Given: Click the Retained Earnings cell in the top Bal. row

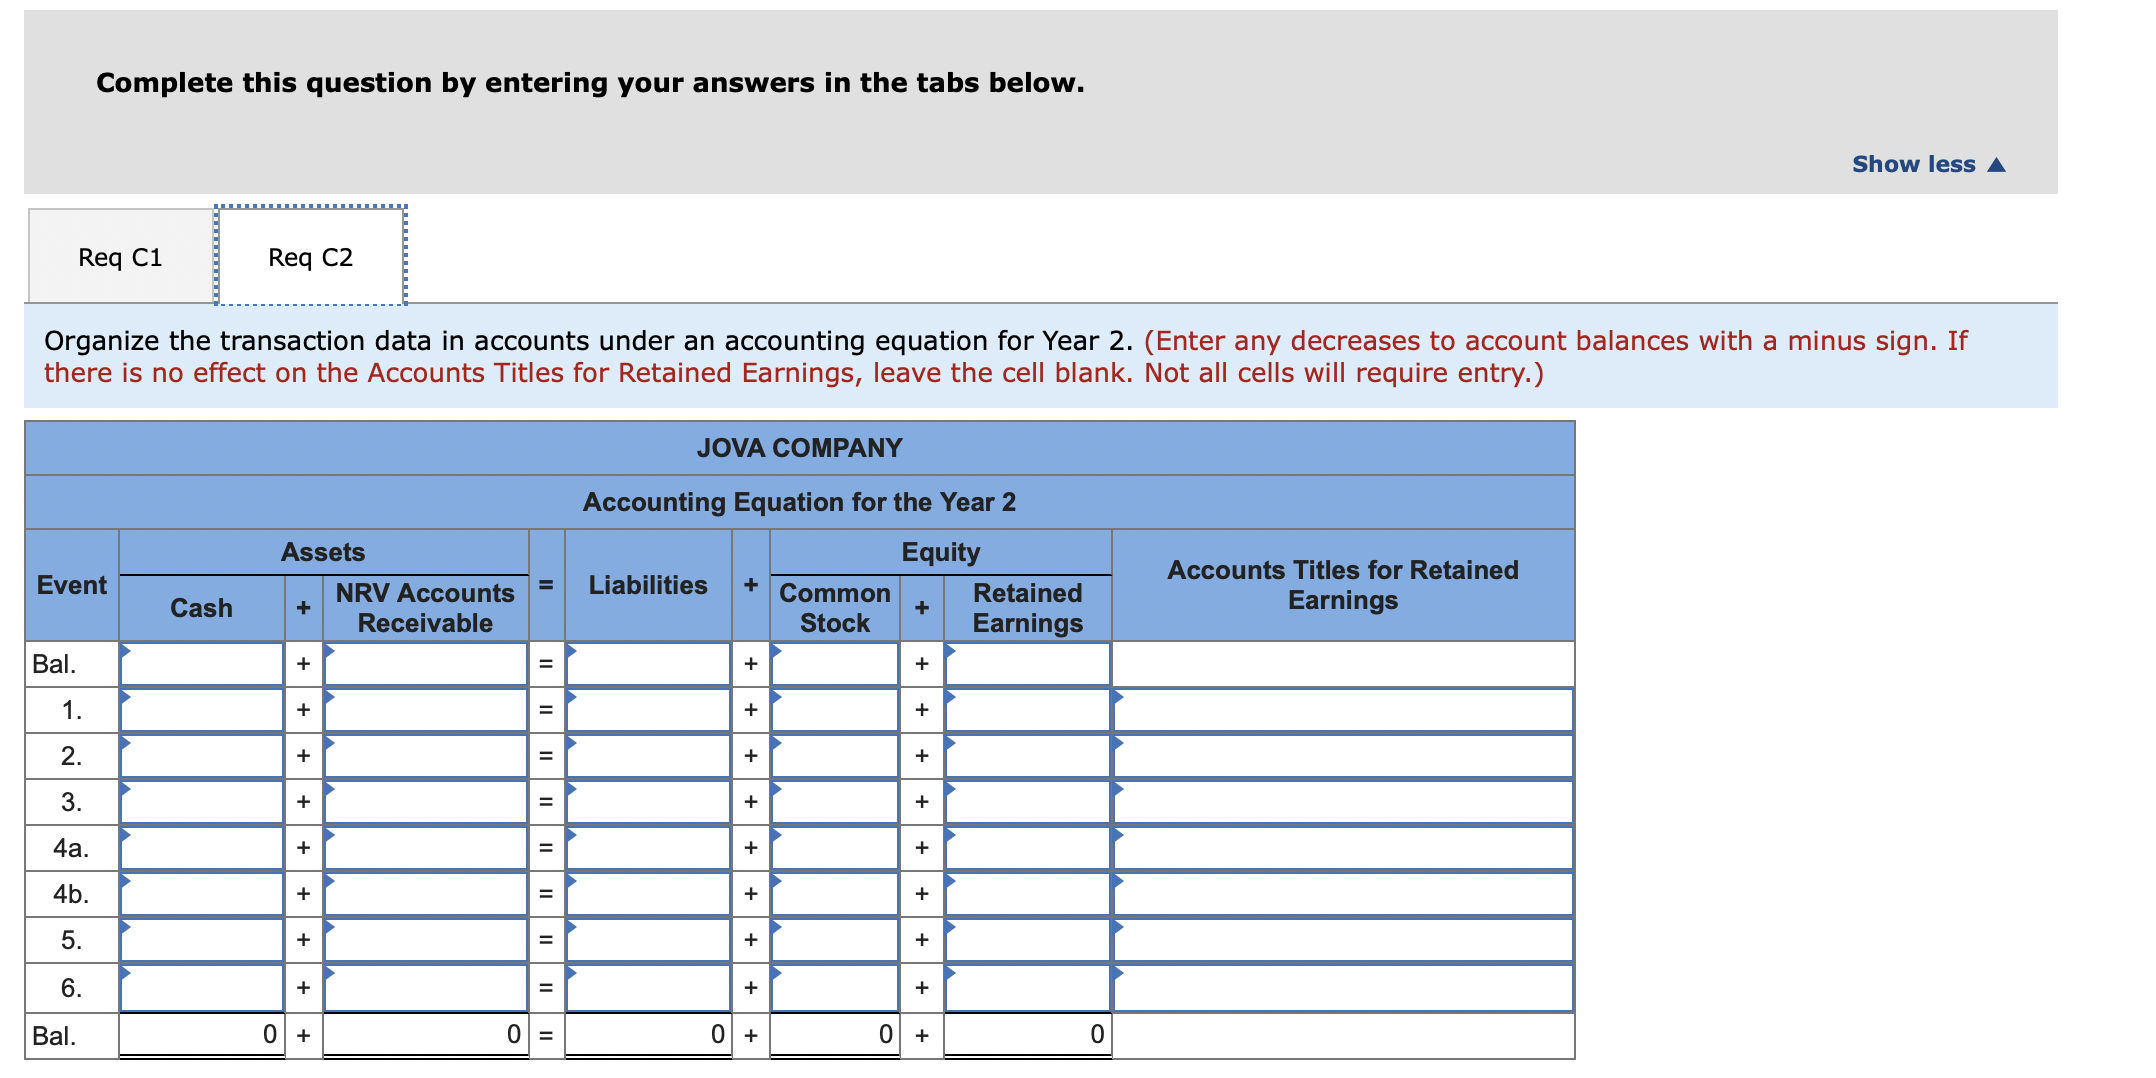Looking at the screenshot, I should (1028, 664).
